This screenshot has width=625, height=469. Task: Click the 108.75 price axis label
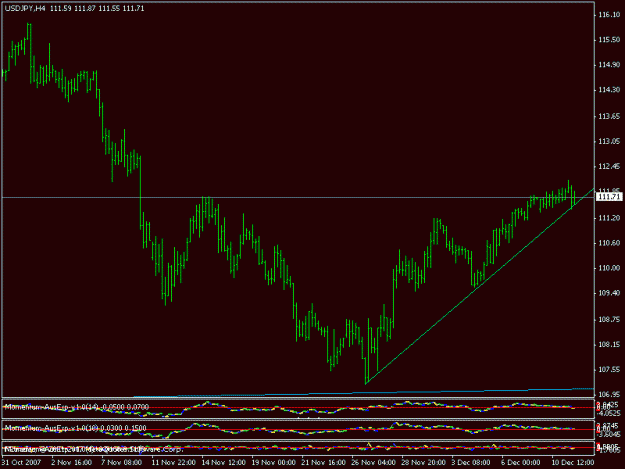point(609,320)
